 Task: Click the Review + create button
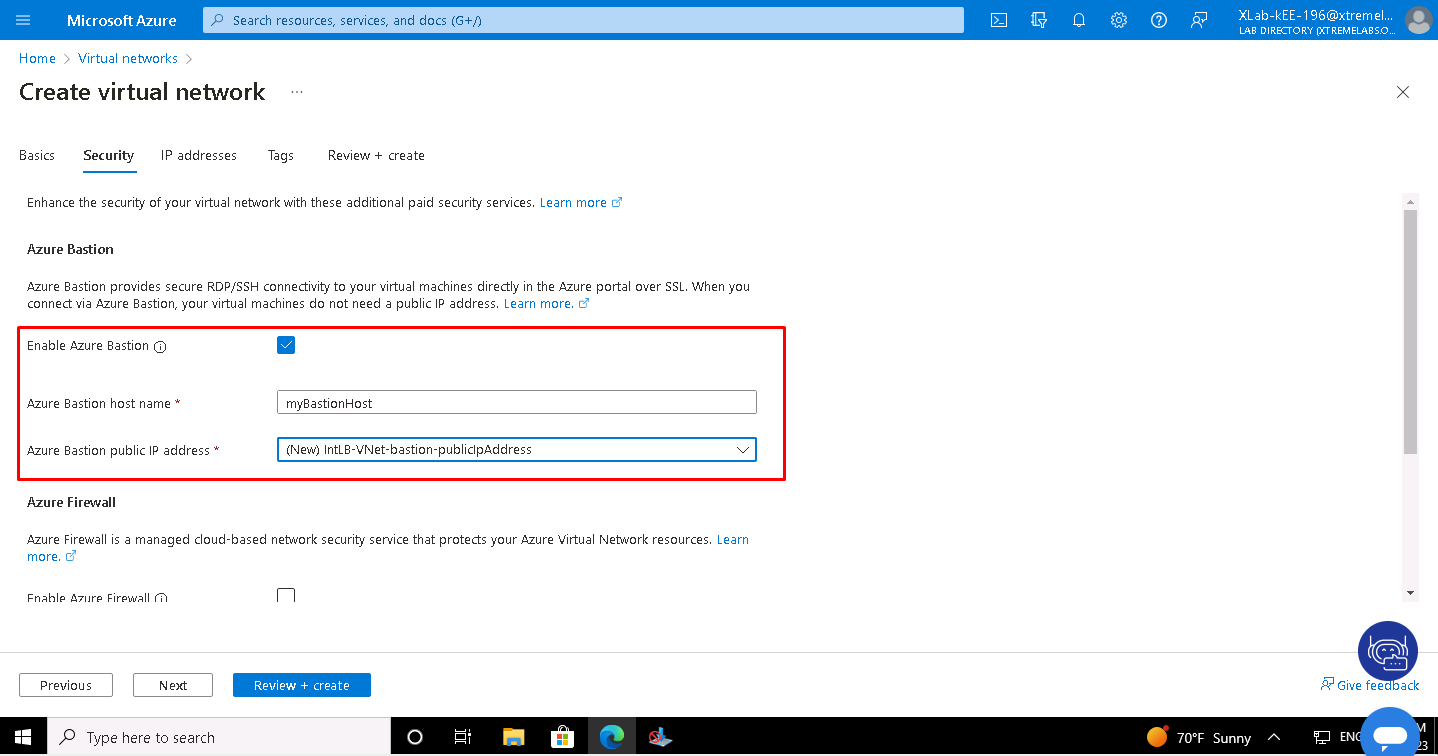coord(301,684)
